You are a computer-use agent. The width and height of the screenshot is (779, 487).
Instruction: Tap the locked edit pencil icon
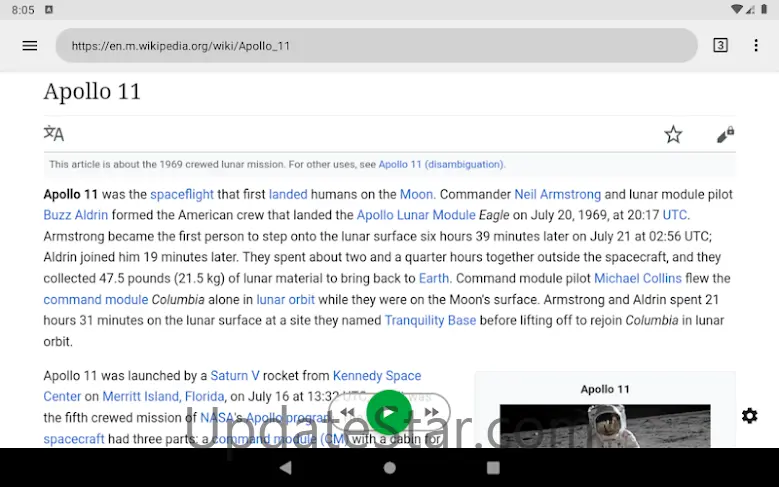click(725, 134)
